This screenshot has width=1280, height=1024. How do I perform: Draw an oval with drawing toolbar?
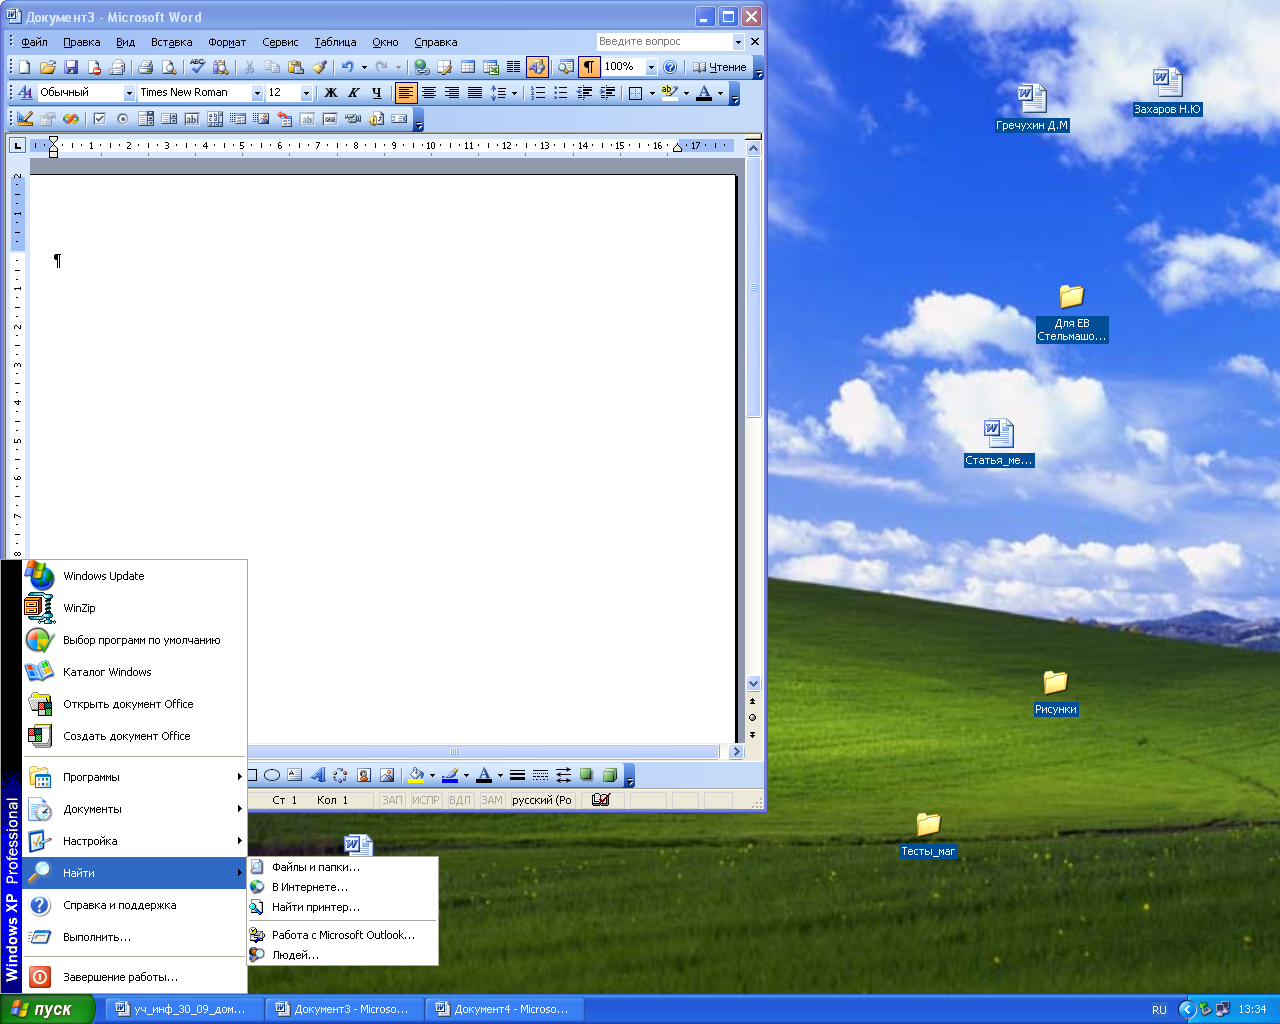tap(271, 775)
